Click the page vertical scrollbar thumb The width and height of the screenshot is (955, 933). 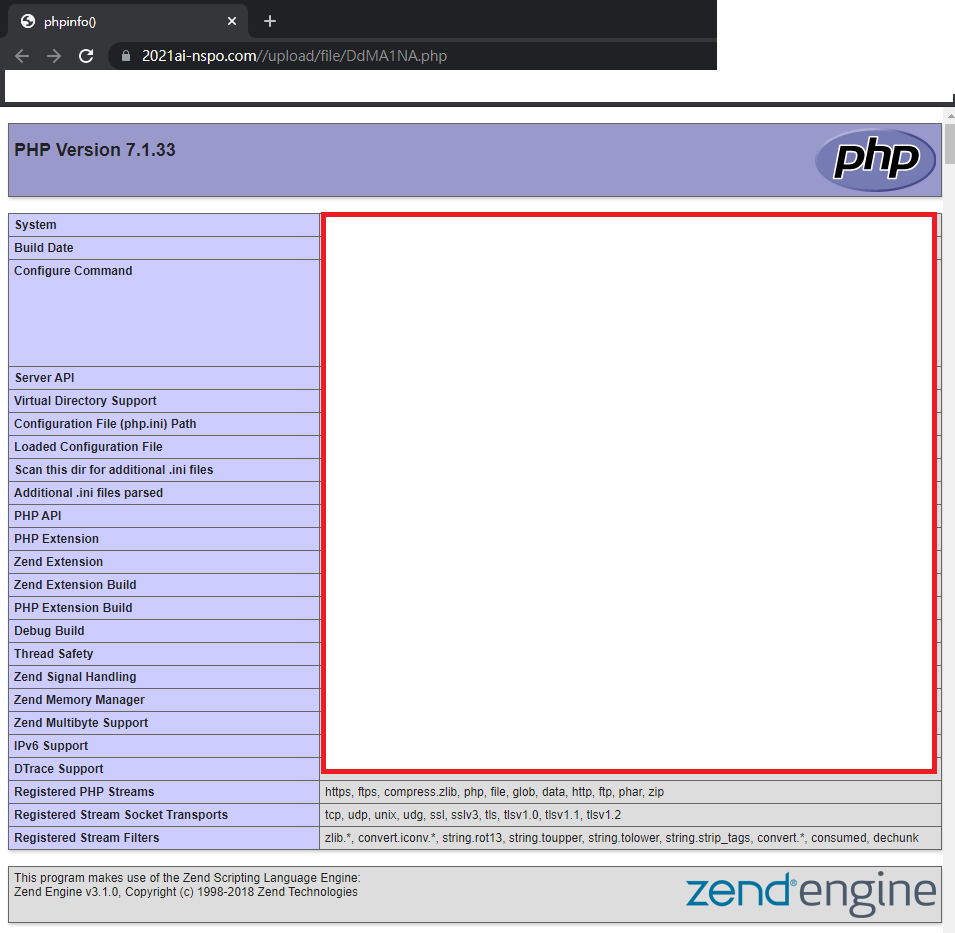950,144
